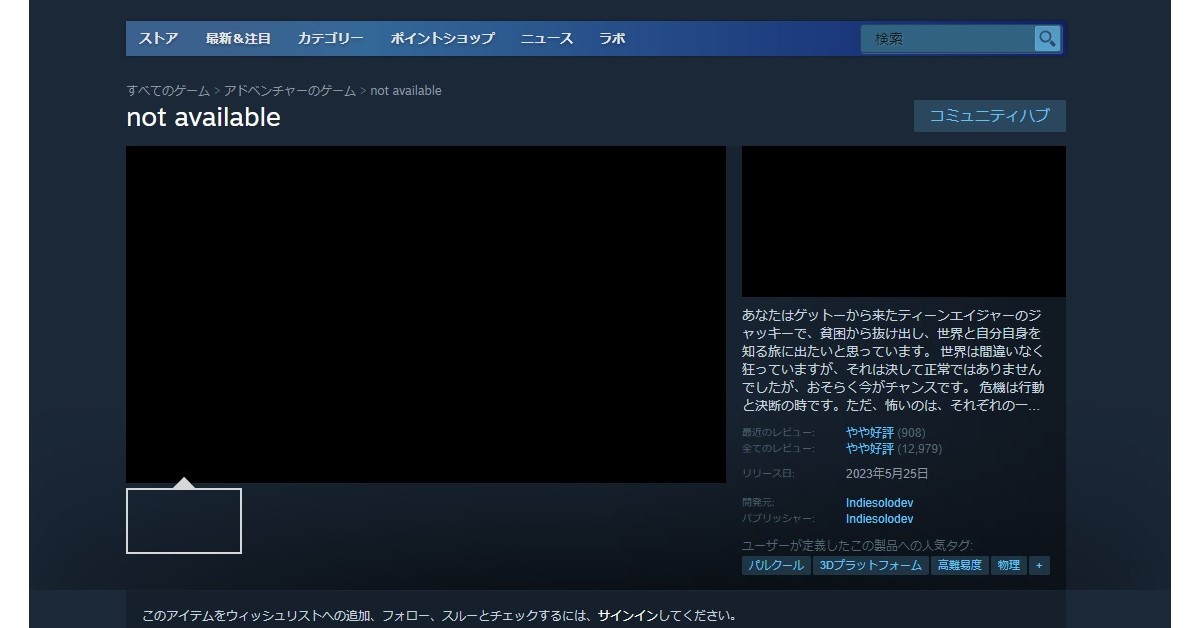The width and height of the screenshot is (1200, 628).
Task: Open the developer Indiesolodev link
Action: [x=879, y=503]
